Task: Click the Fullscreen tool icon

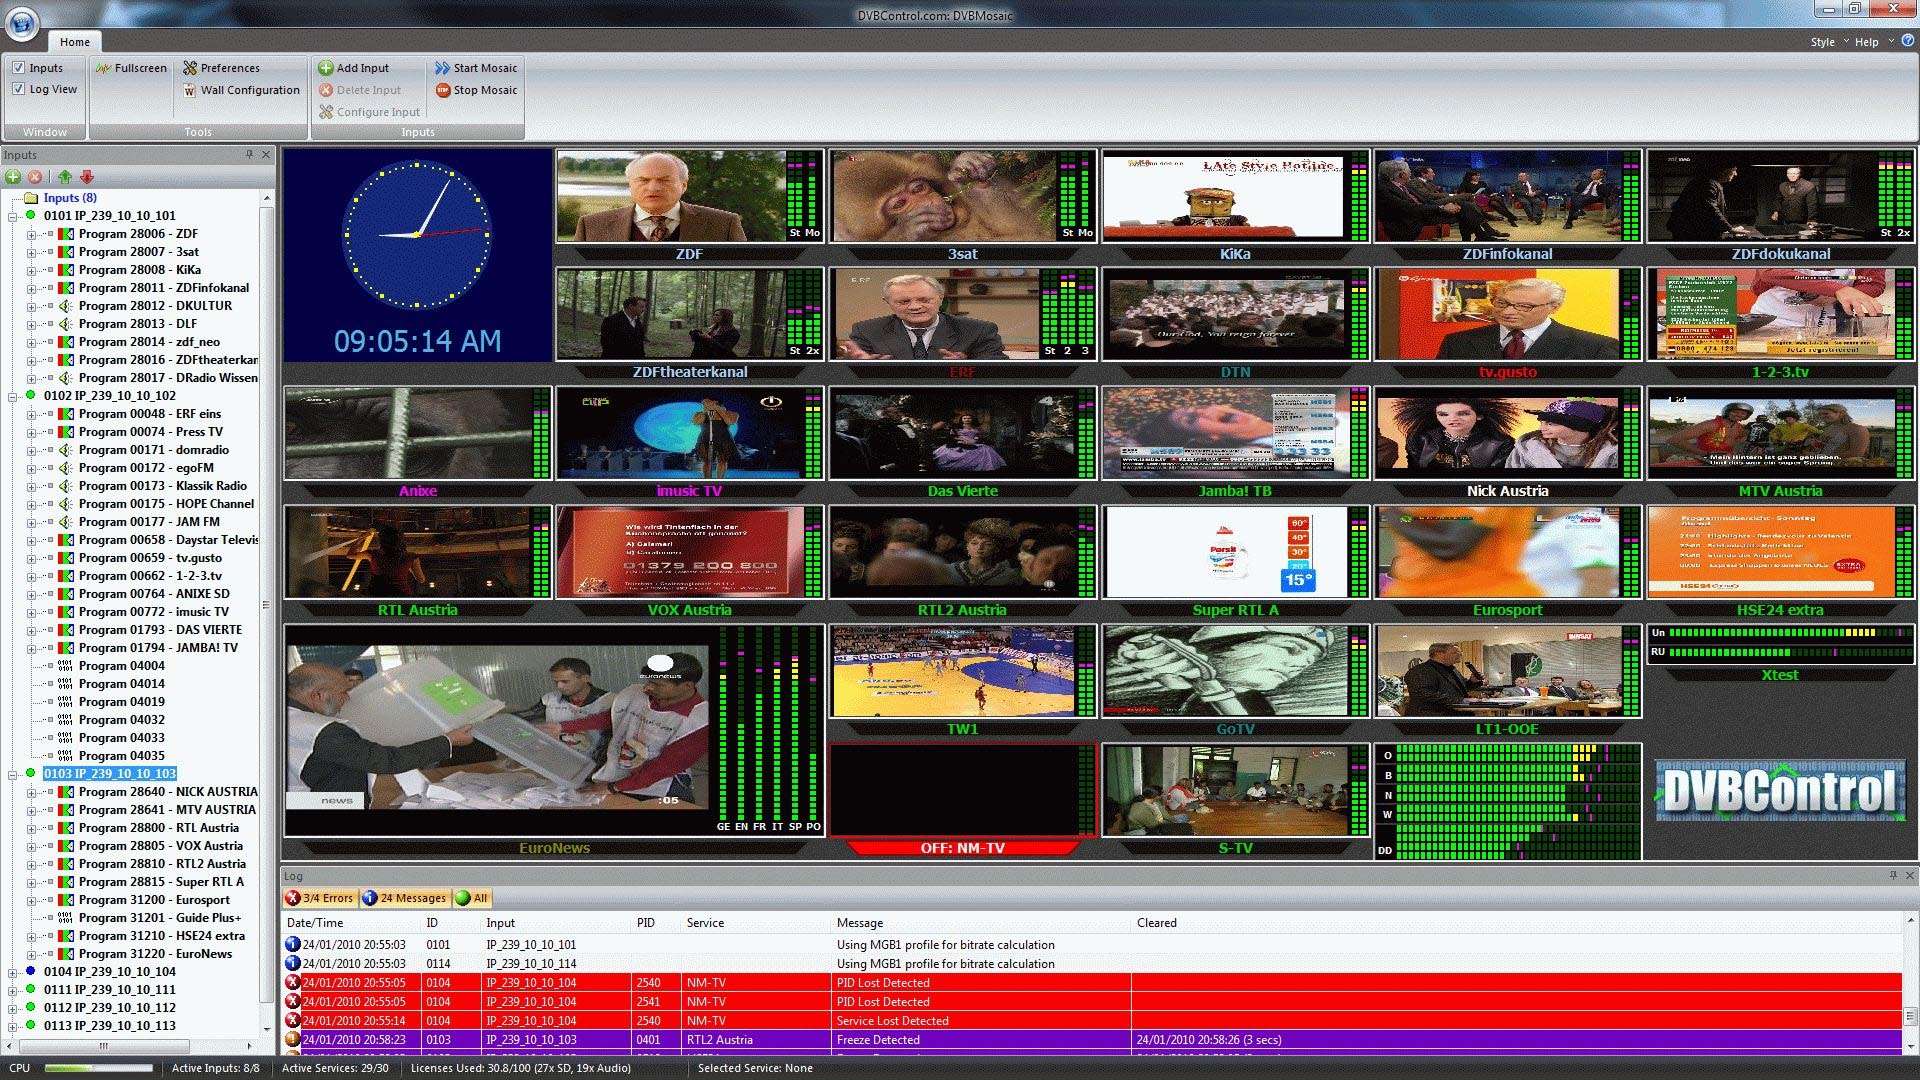Action: point(104,68)
